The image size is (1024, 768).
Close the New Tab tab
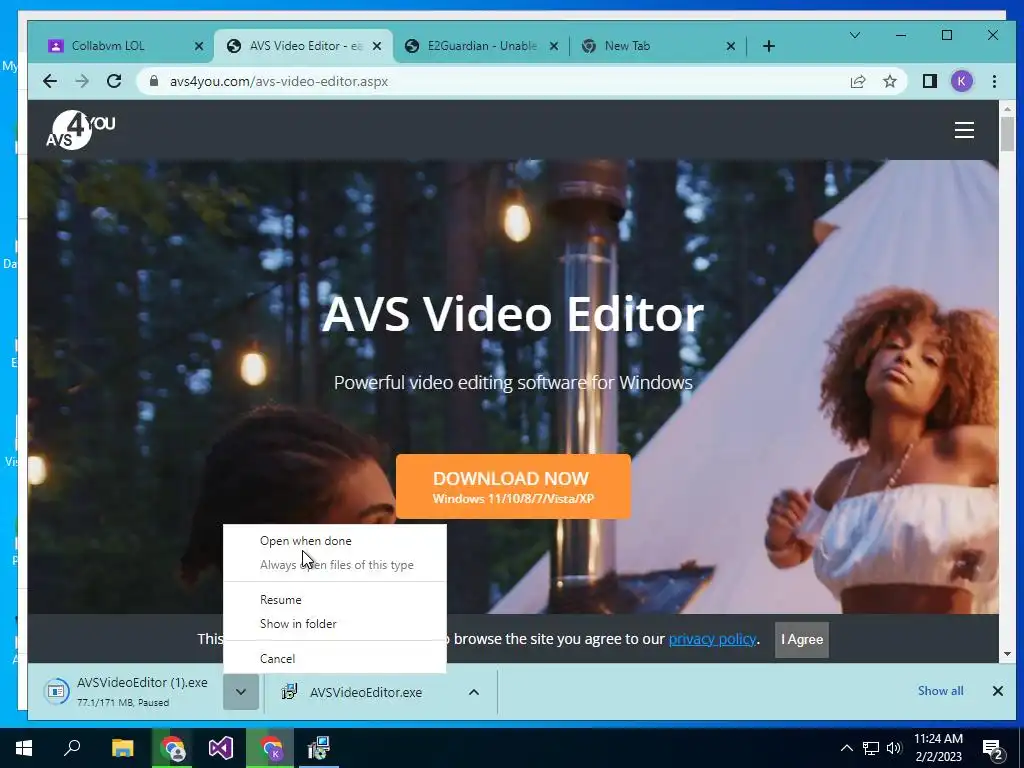pos(731,46)
